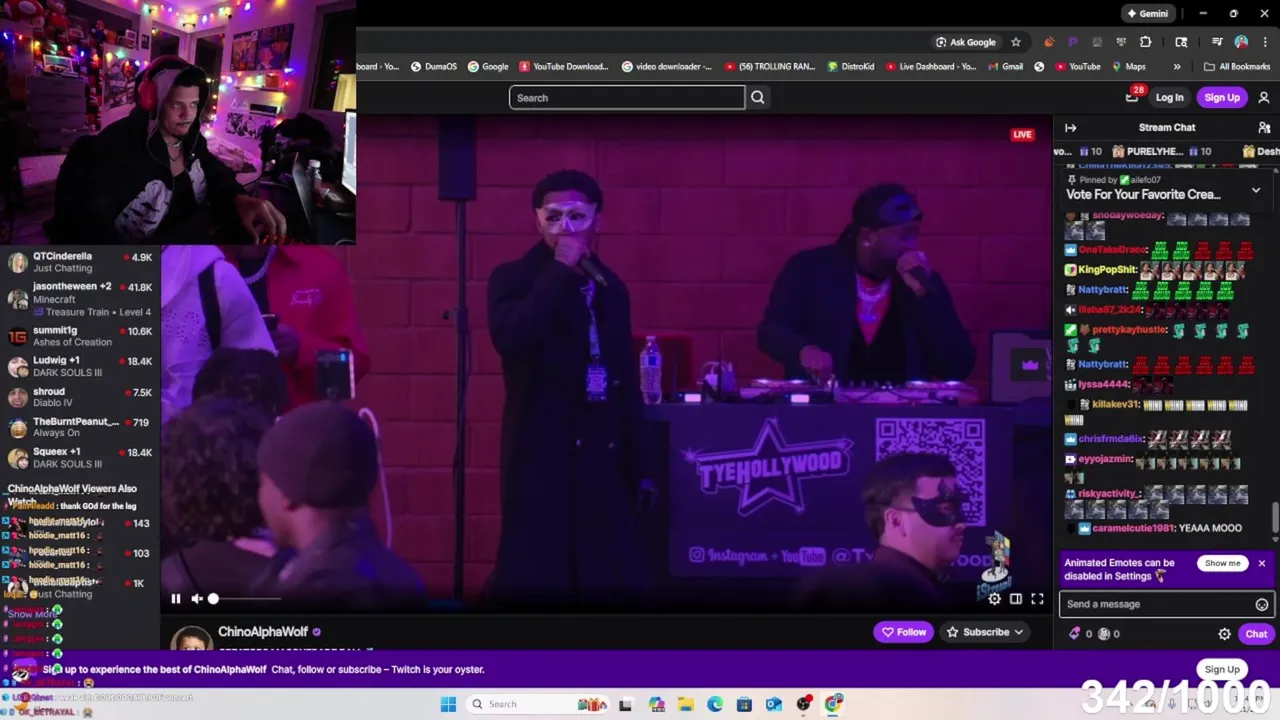Open the jasontheween channel in sidebar

[80, 299]
